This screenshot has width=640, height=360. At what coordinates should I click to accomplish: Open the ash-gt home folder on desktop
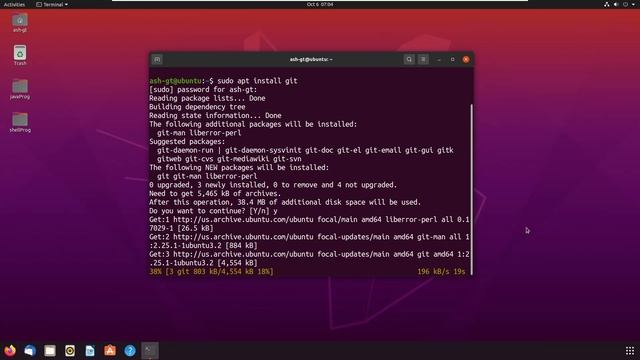pos(20,23)
